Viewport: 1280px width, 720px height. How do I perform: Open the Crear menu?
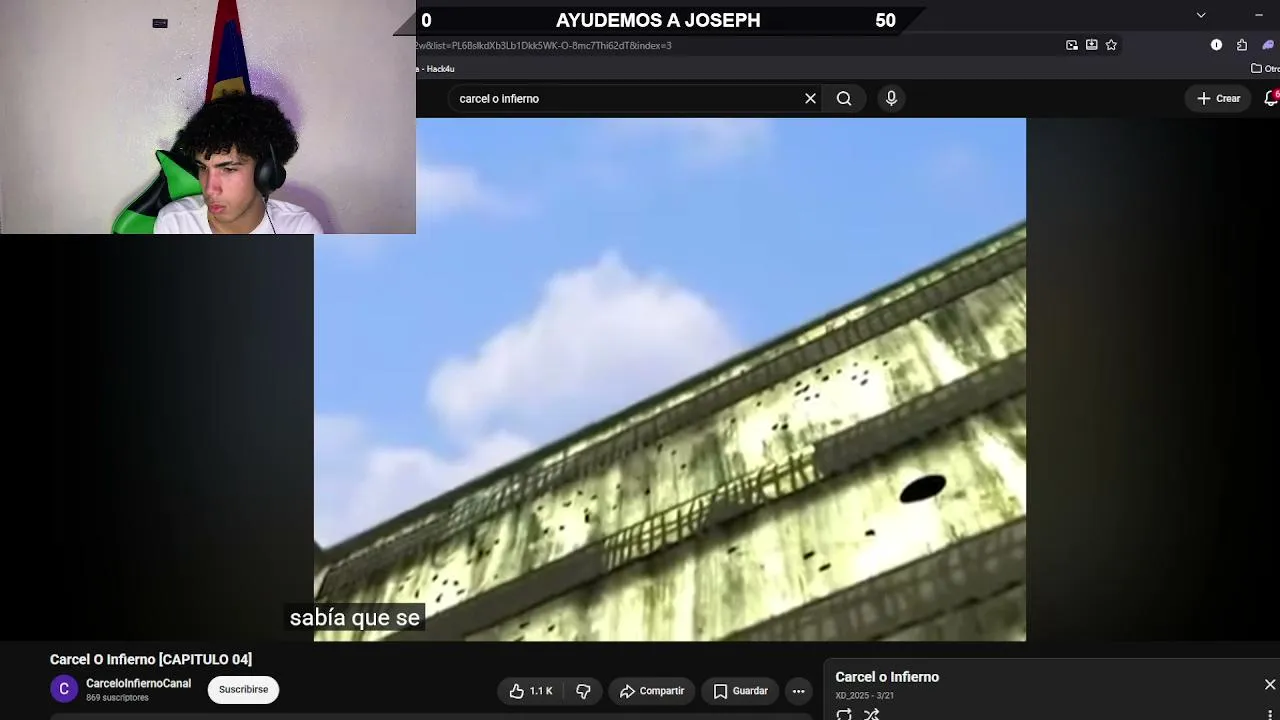click(1218, 98)
